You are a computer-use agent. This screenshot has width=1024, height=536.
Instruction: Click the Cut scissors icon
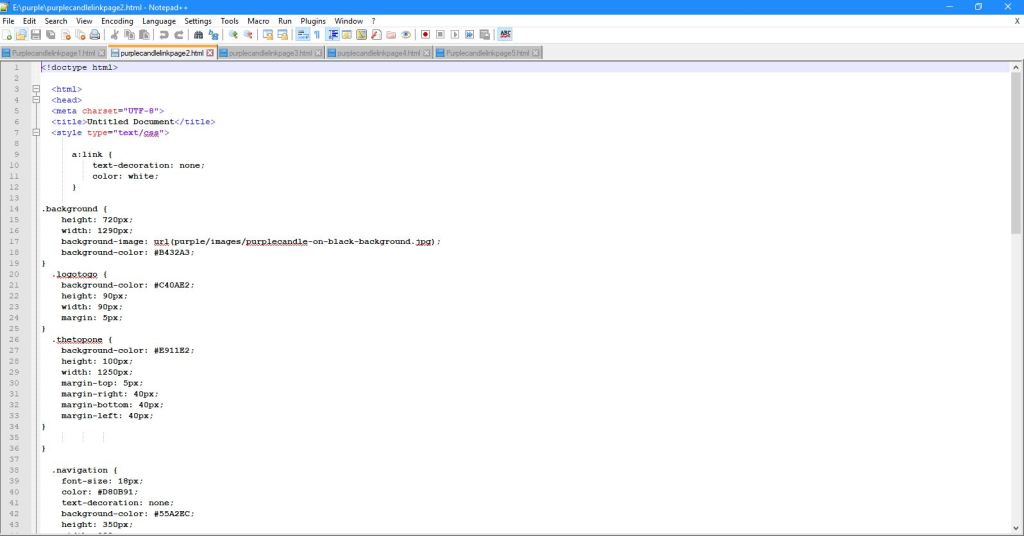tap(115, 34)
